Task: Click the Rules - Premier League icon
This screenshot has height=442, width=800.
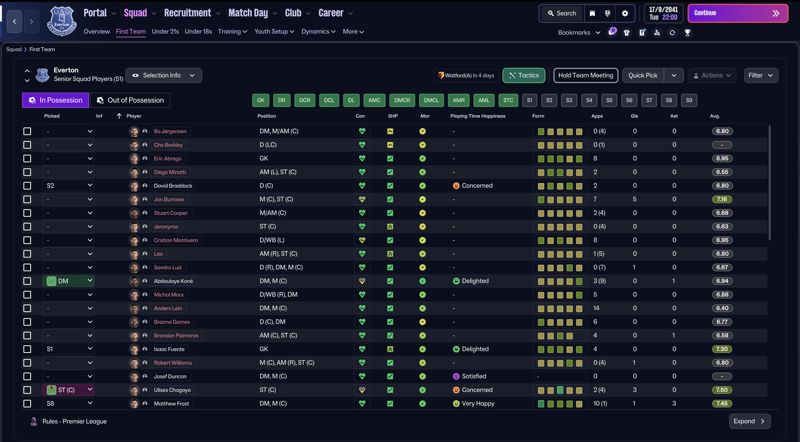Action: 34,422
